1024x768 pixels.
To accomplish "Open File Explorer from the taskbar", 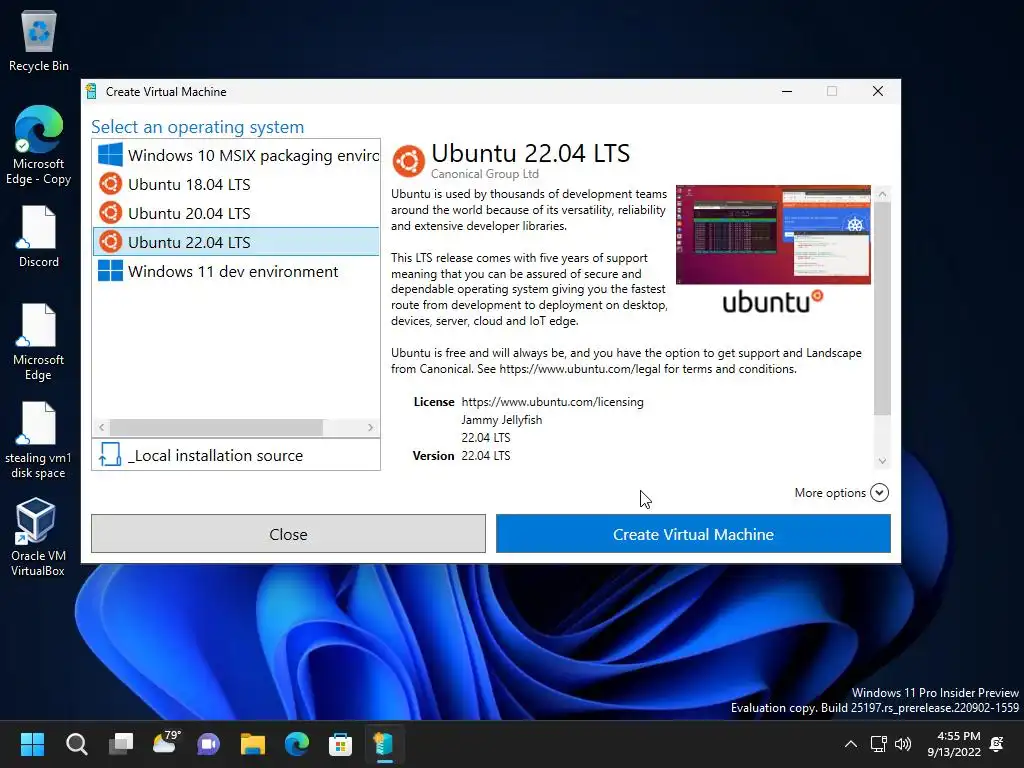I will 253,744.
